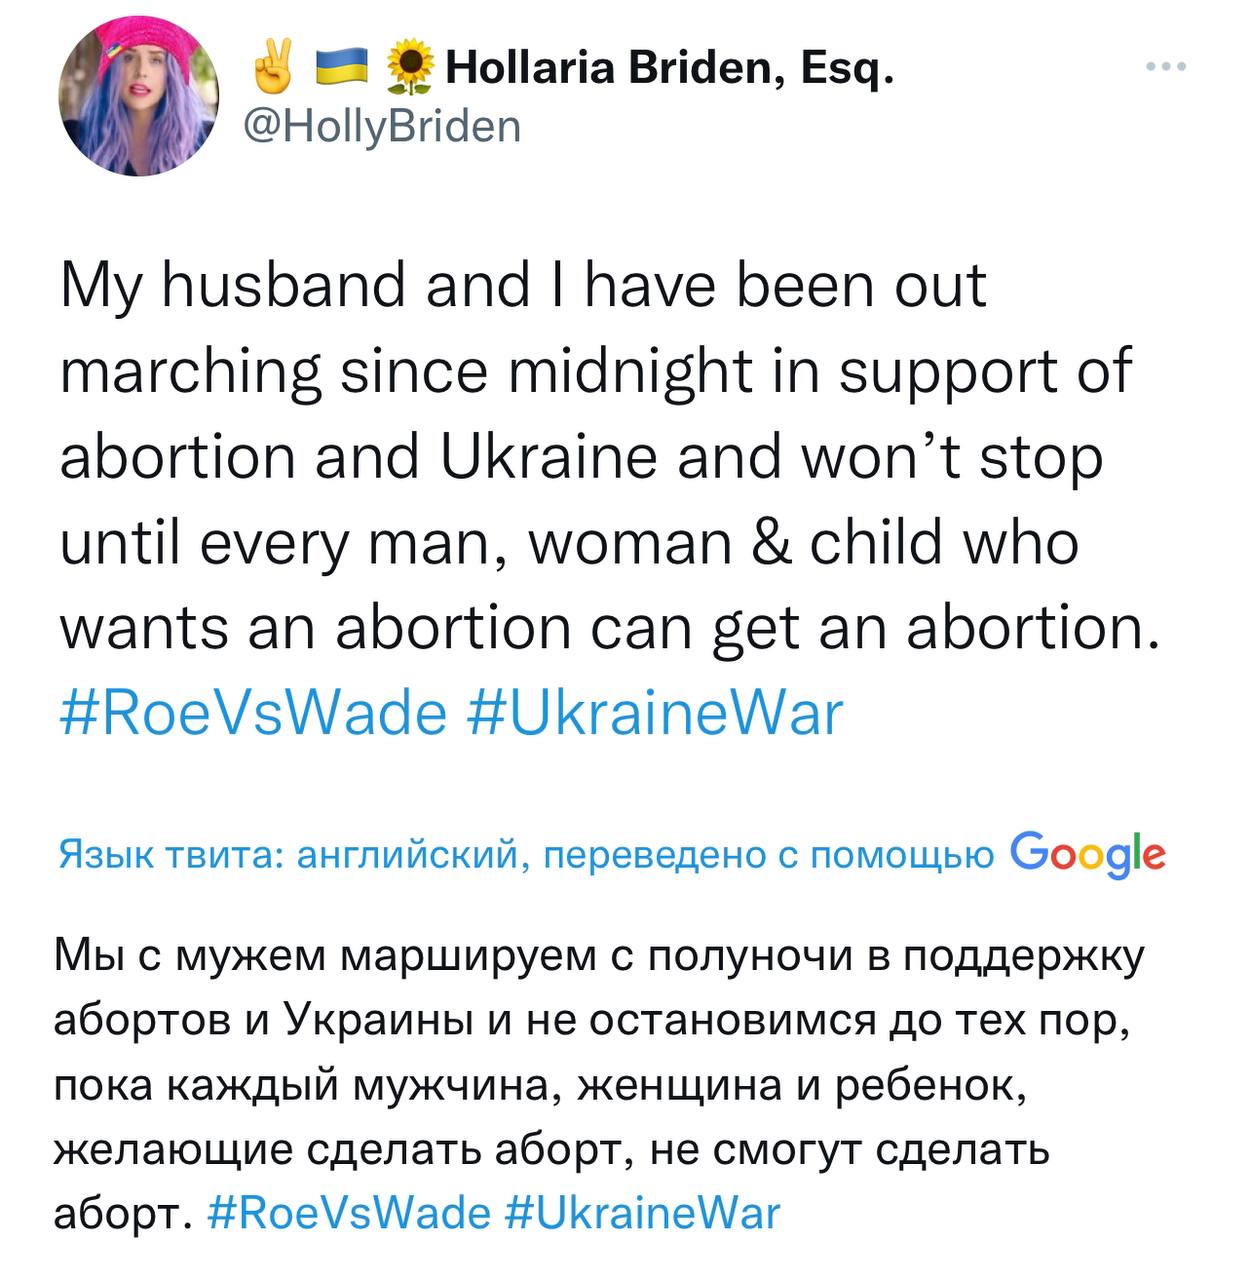Open #UkraineWar hashtag in the English tweet
The height and width of the screenshot is (1280, 1251).
point(655,714)
